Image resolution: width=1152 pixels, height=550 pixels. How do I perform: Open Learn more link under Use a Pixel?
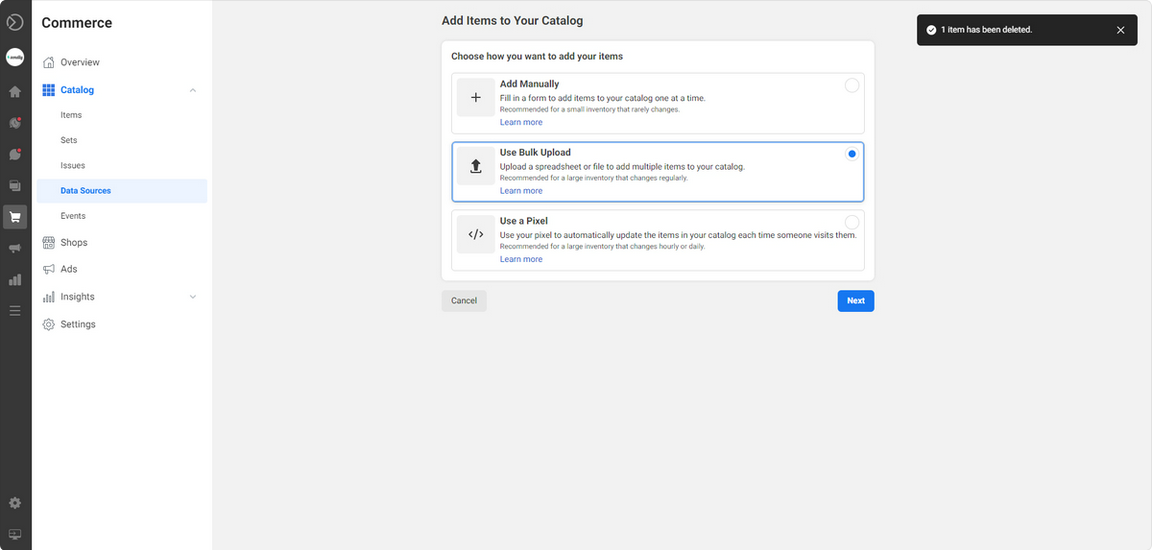[521, 259]
